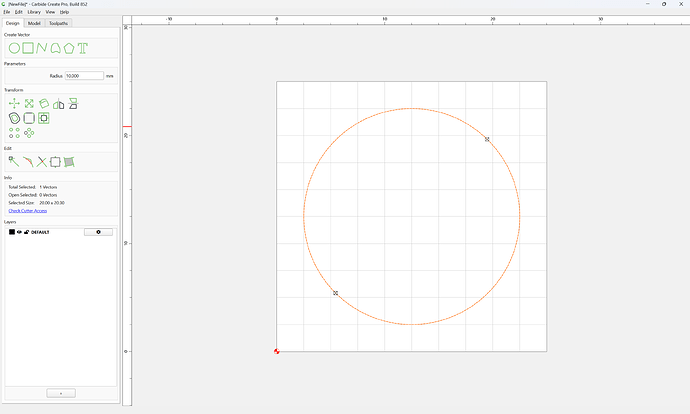Image resolution: width=690 pixels, height=414 pixels.
Task: Switch to the Toolpaths tab
Action: 58,23
